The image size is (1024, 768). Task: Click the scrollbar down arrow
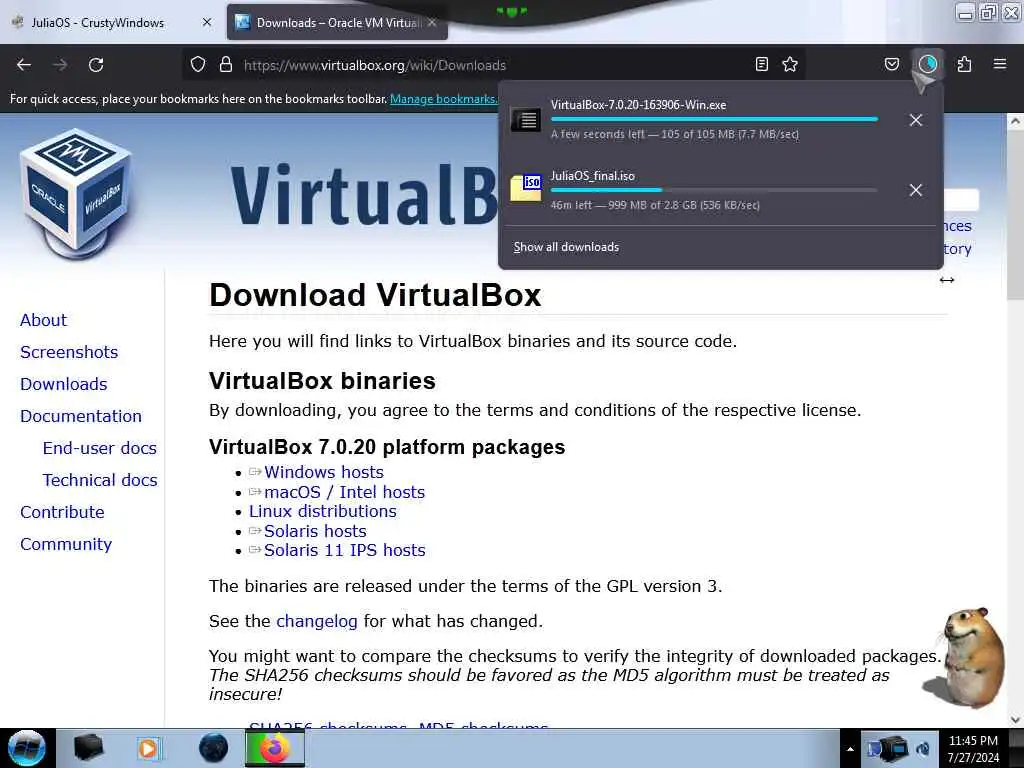click(x=1015, y=720)
